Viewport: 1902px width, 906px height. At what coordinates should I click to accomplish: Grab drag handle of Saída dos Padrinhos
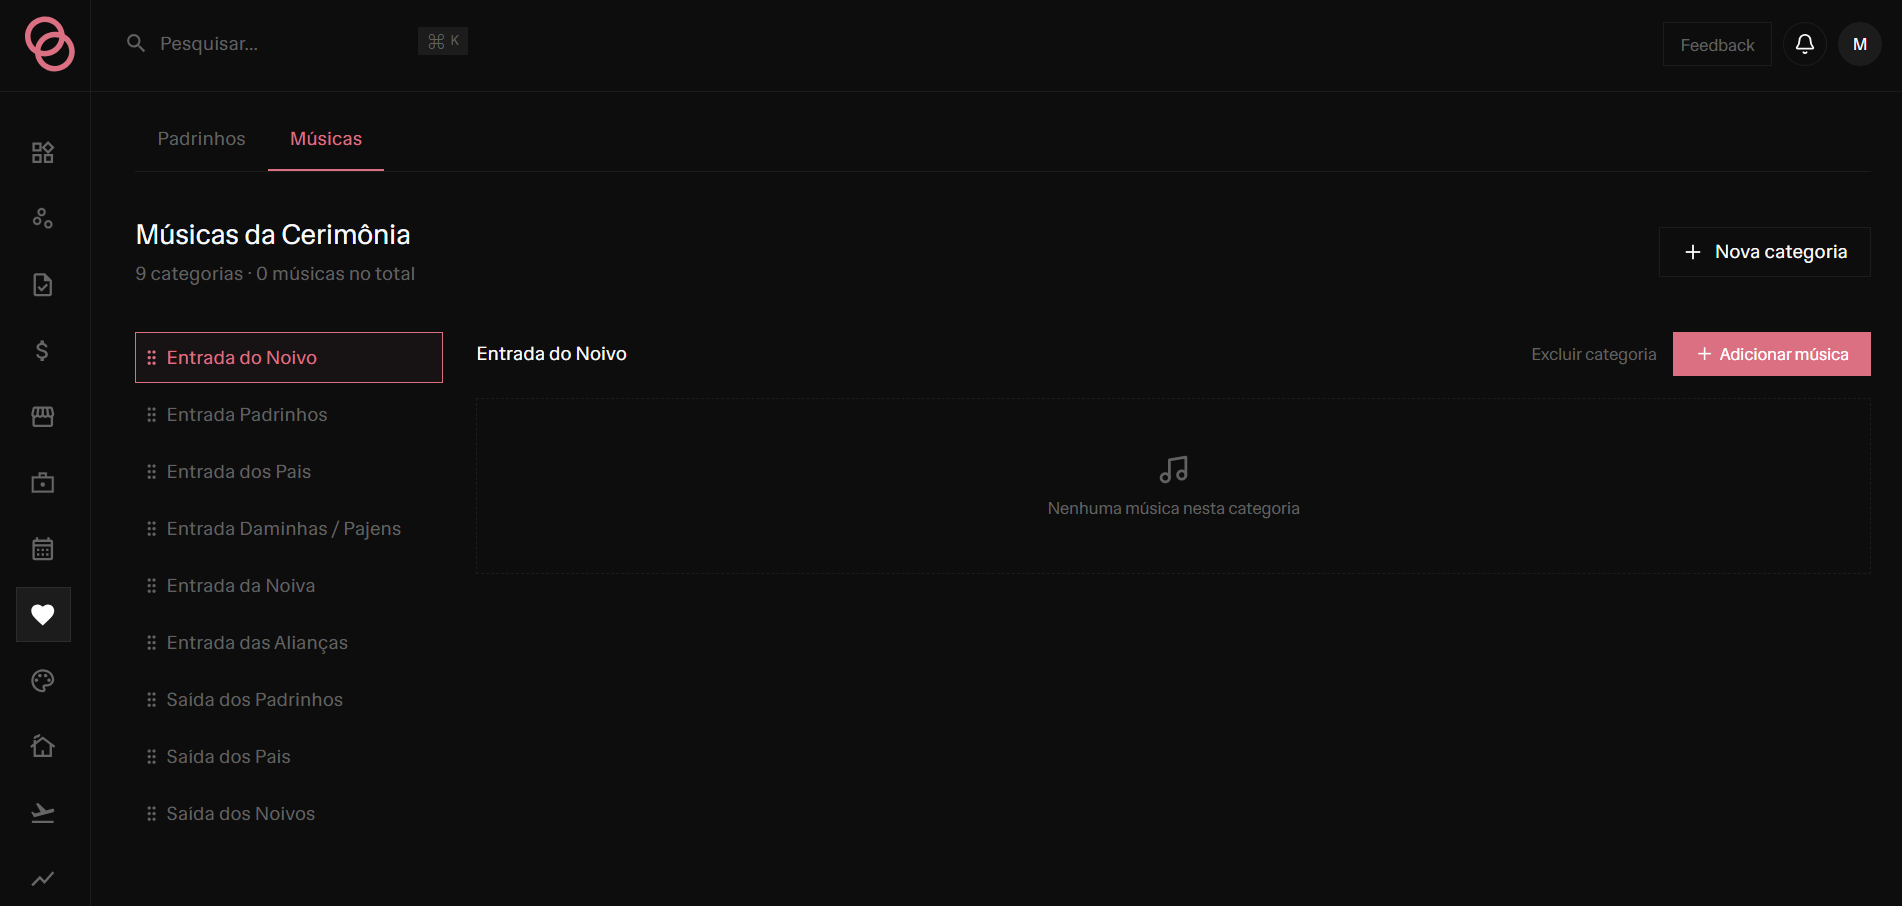tap(152, 699)
